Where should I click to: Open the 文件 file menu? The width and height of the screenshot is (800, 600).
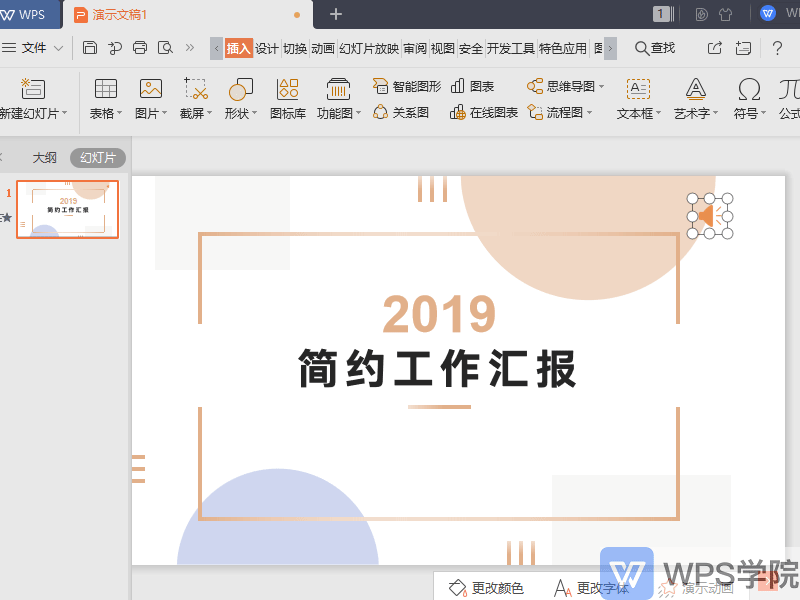tap(37, 47)
